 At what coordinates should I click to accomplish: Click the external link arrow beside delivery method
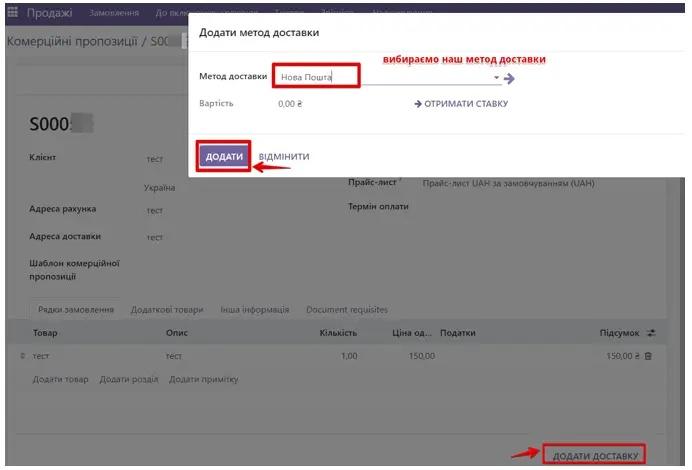pos(509,78)
